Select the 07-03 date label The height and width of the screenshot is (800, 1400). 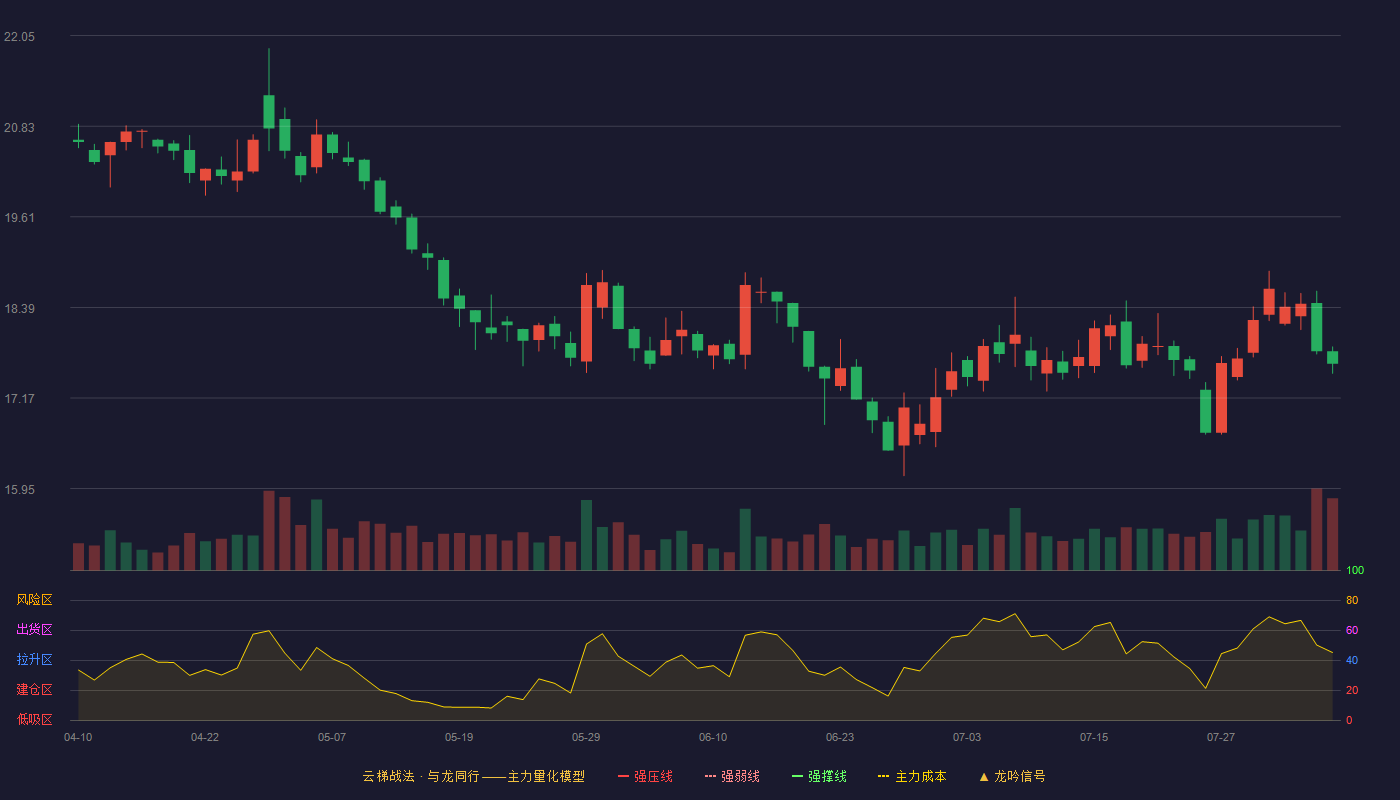point(967,737)
